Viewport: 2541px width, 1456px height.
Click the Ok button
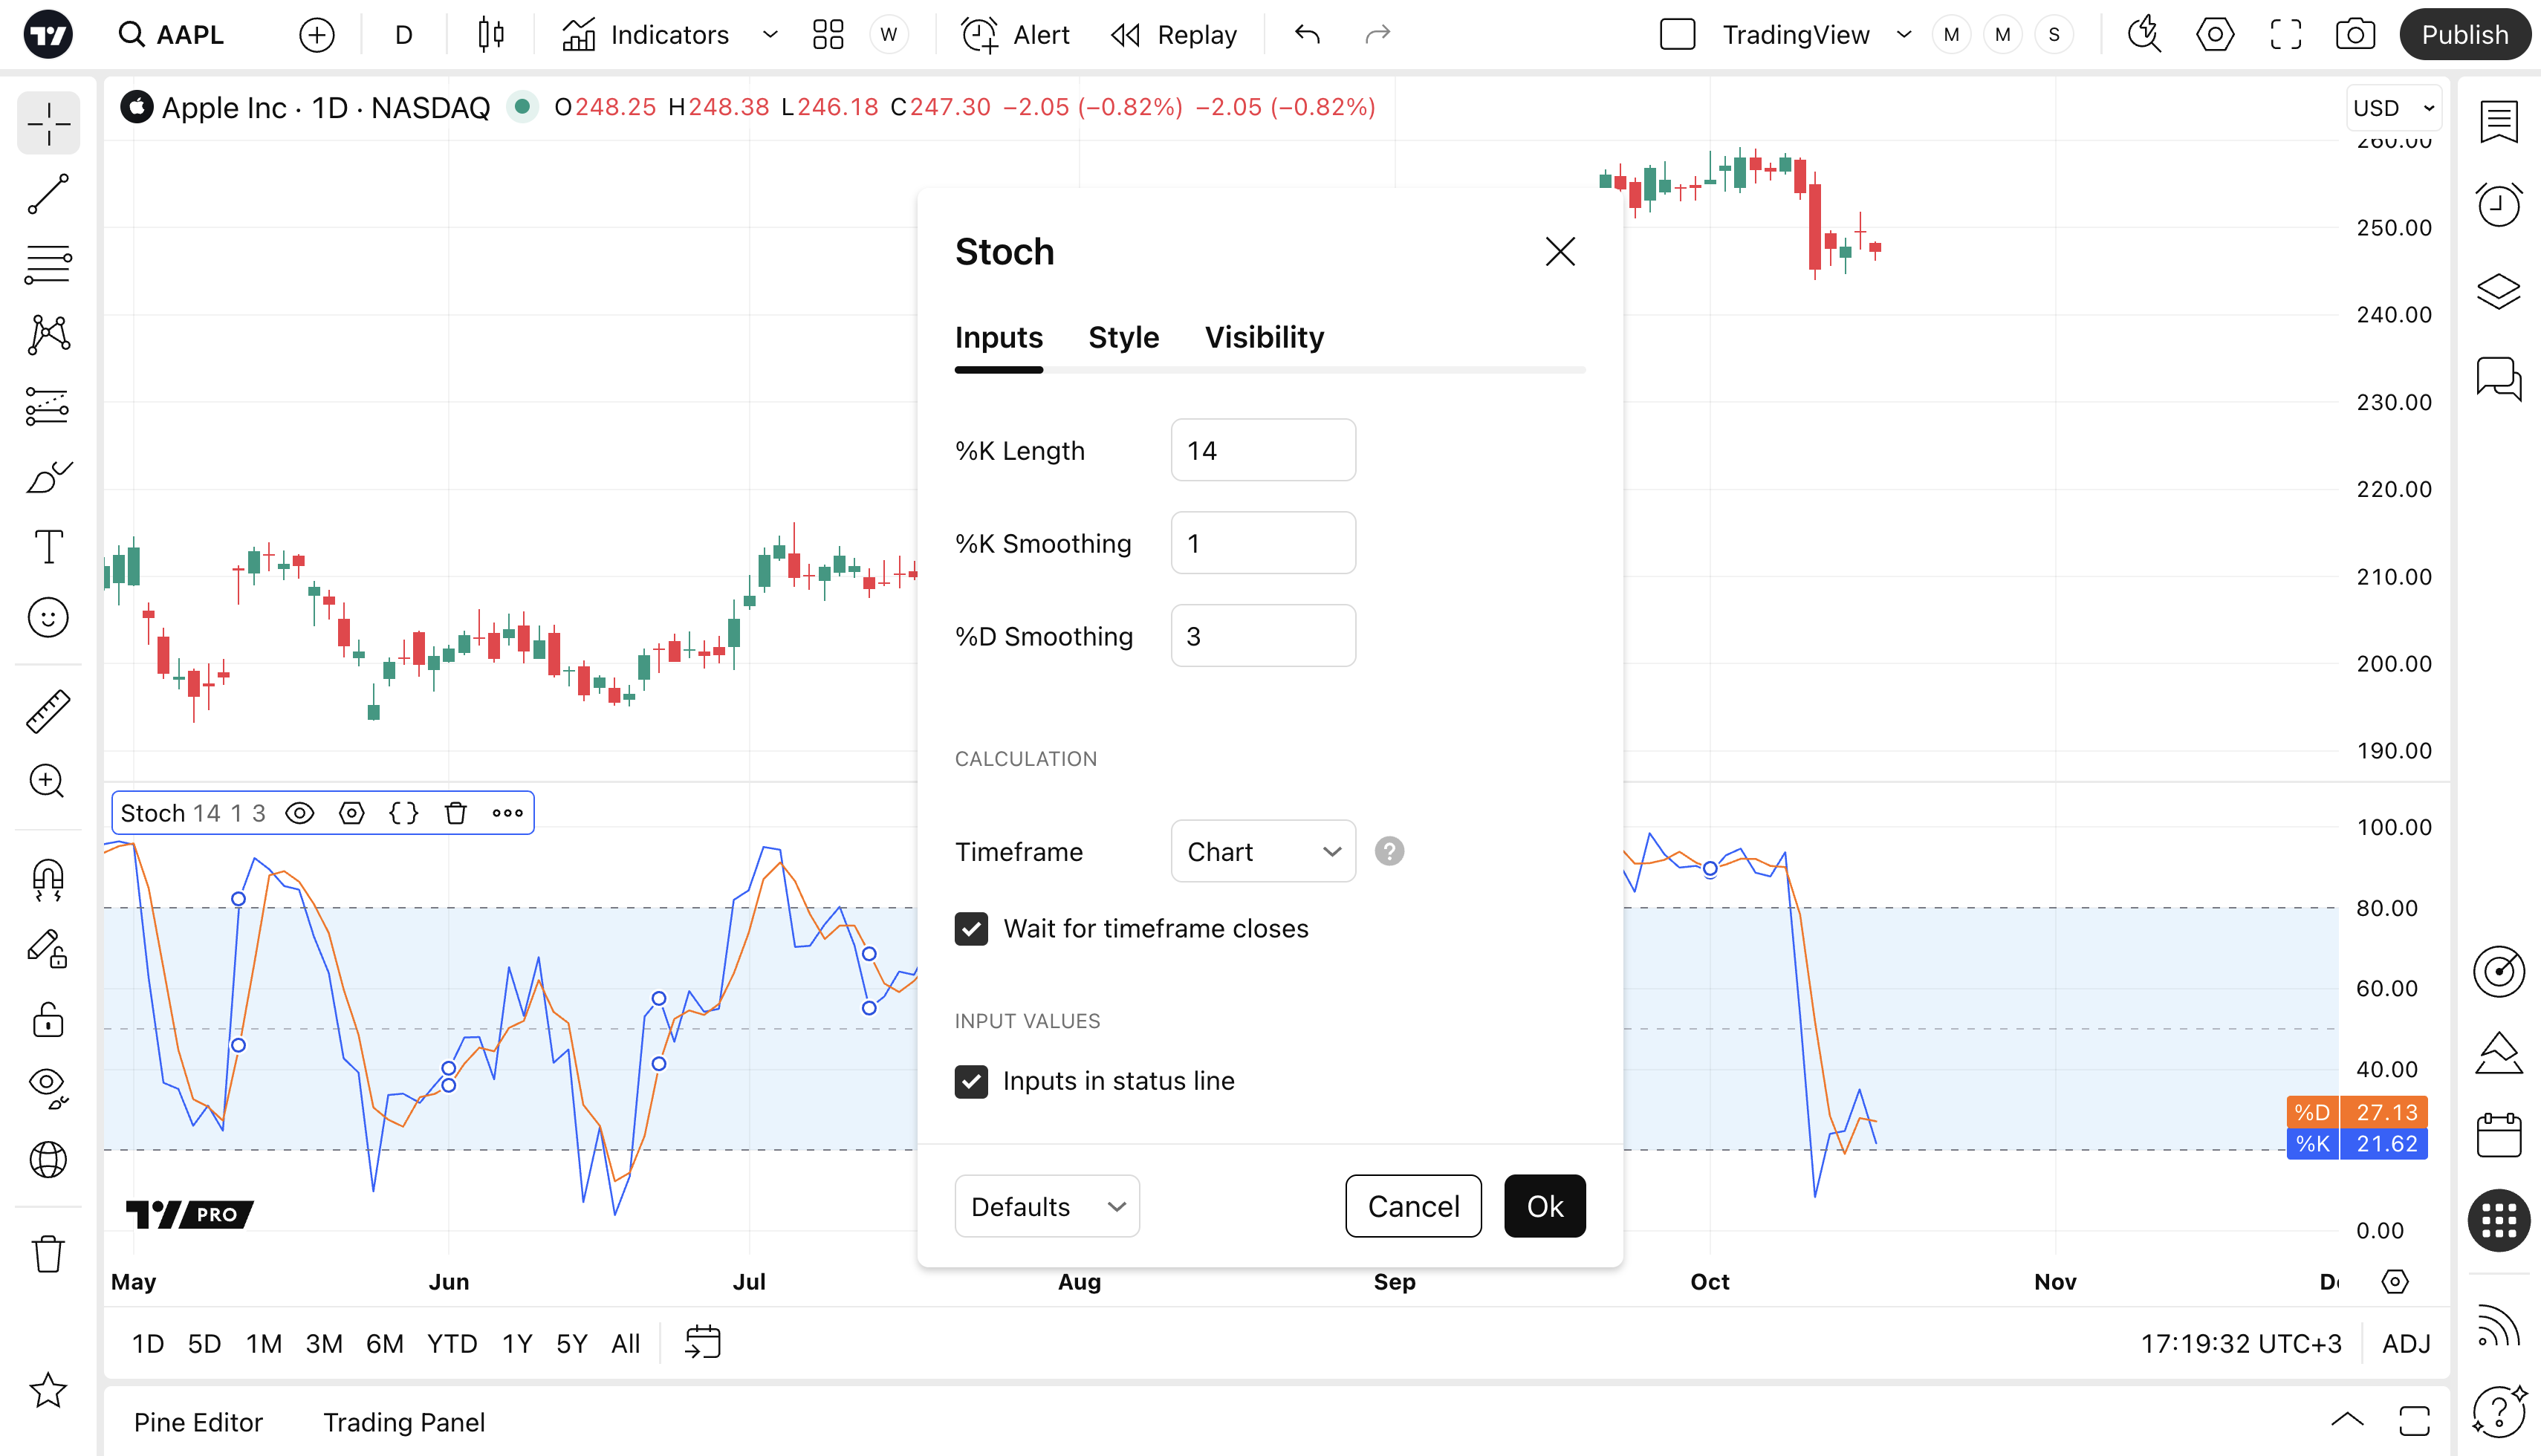(x=1544, y=1207)
